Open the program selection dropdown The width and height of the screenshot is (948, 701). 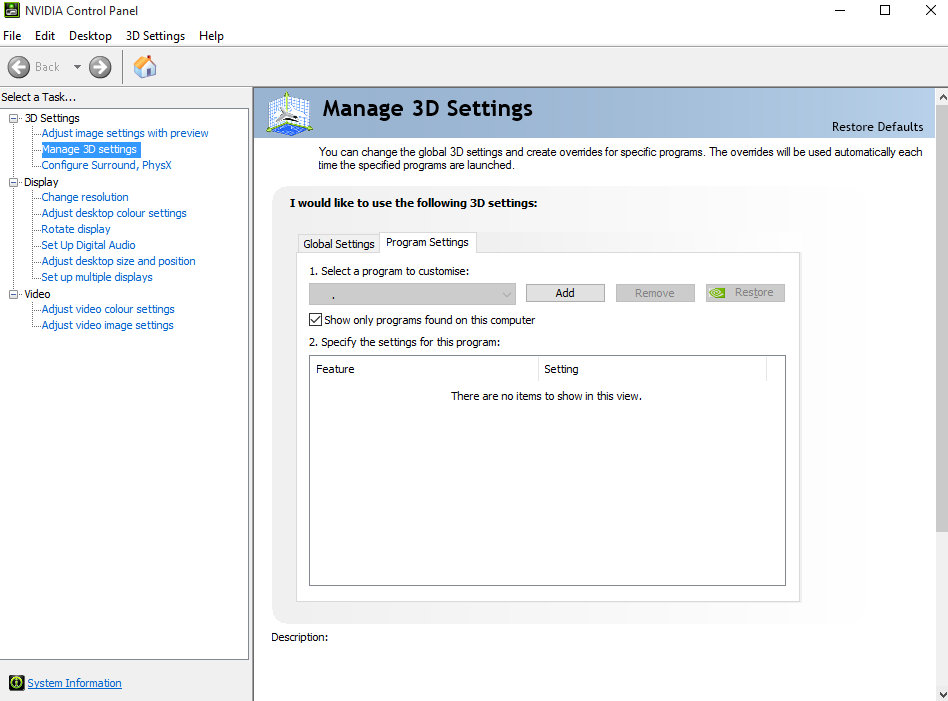pyautogui.click(x=412, y=294)
